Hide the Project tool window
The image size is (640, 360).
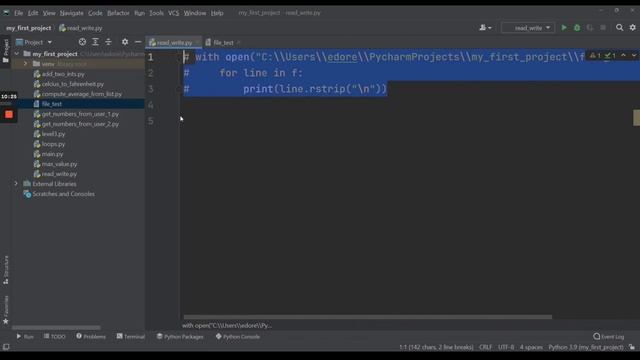point(138,42)
